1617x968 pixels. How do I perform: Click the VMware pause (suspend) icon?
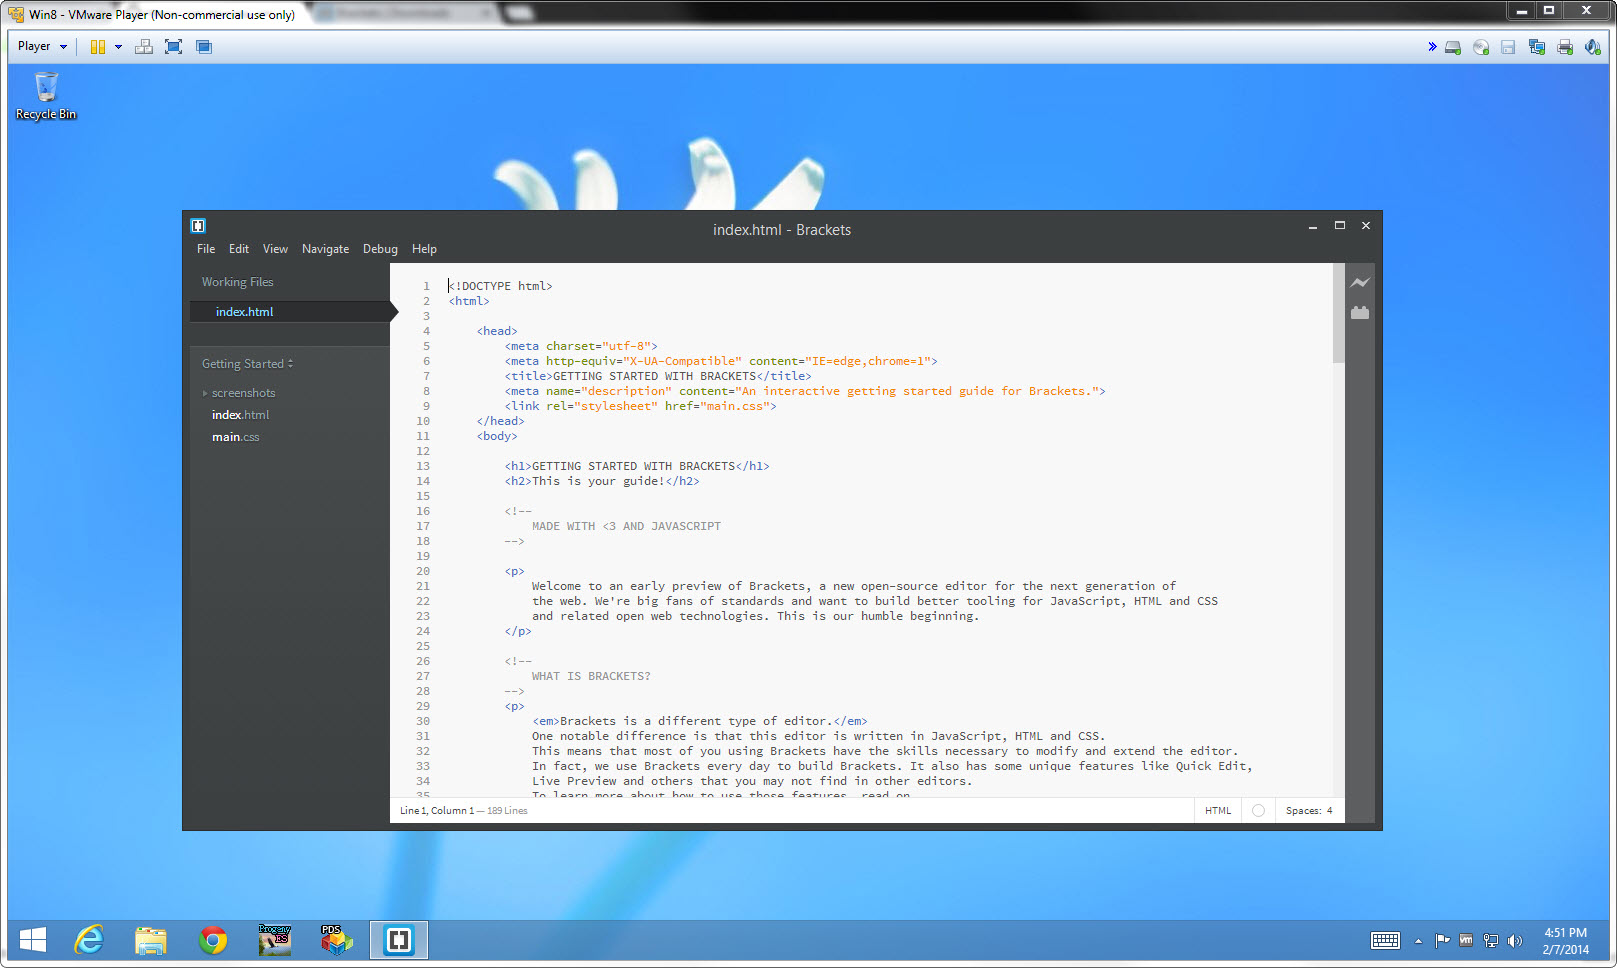pos(98,47)
